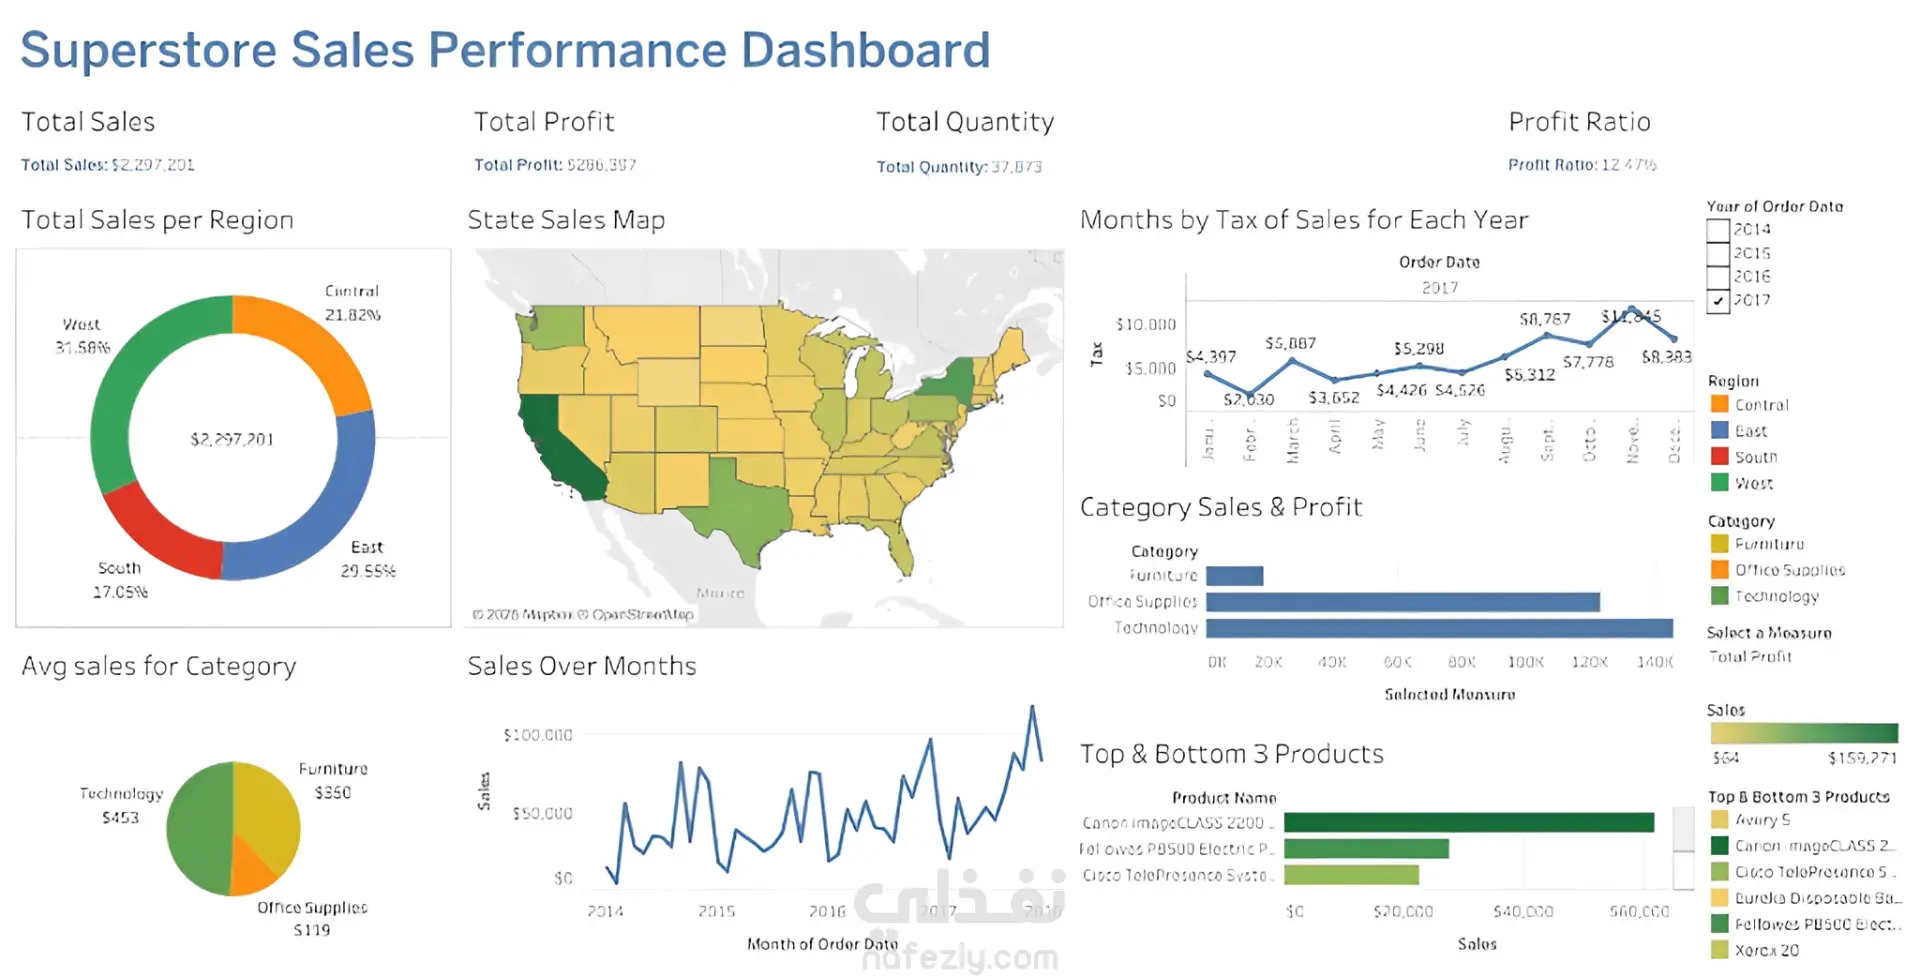Select the East region blue legend swatch
This screenshot has height=977, width=1920.
pos(1720,430)
